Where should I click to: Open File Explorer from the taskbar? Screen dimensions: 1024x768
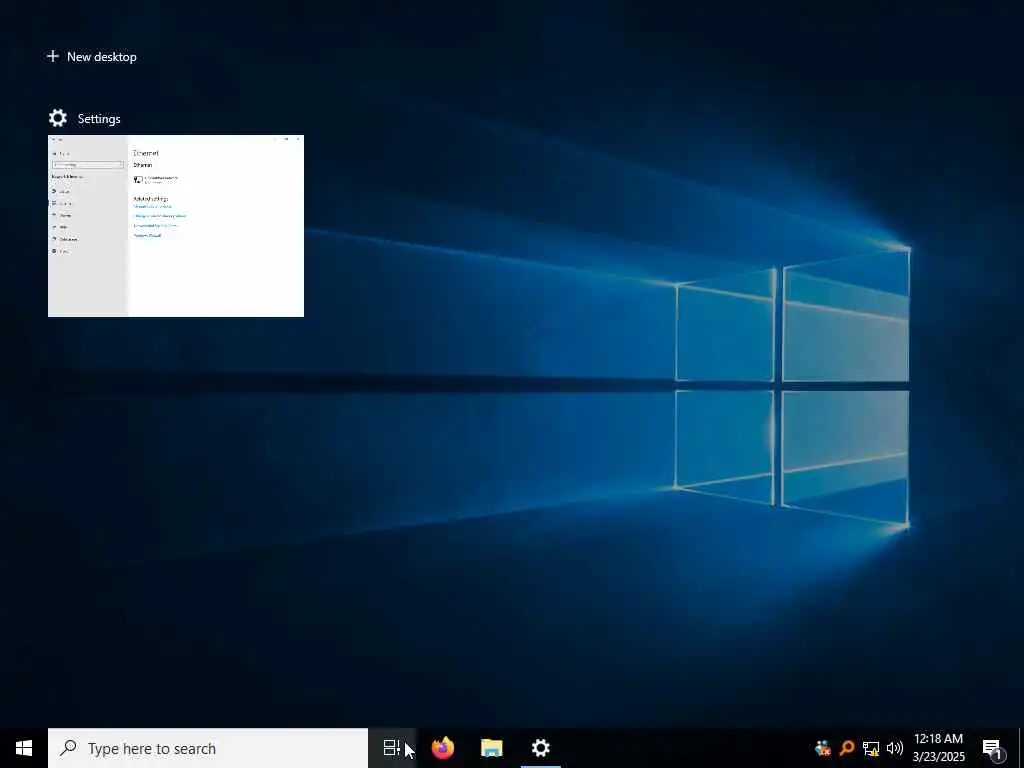point(492,748)
